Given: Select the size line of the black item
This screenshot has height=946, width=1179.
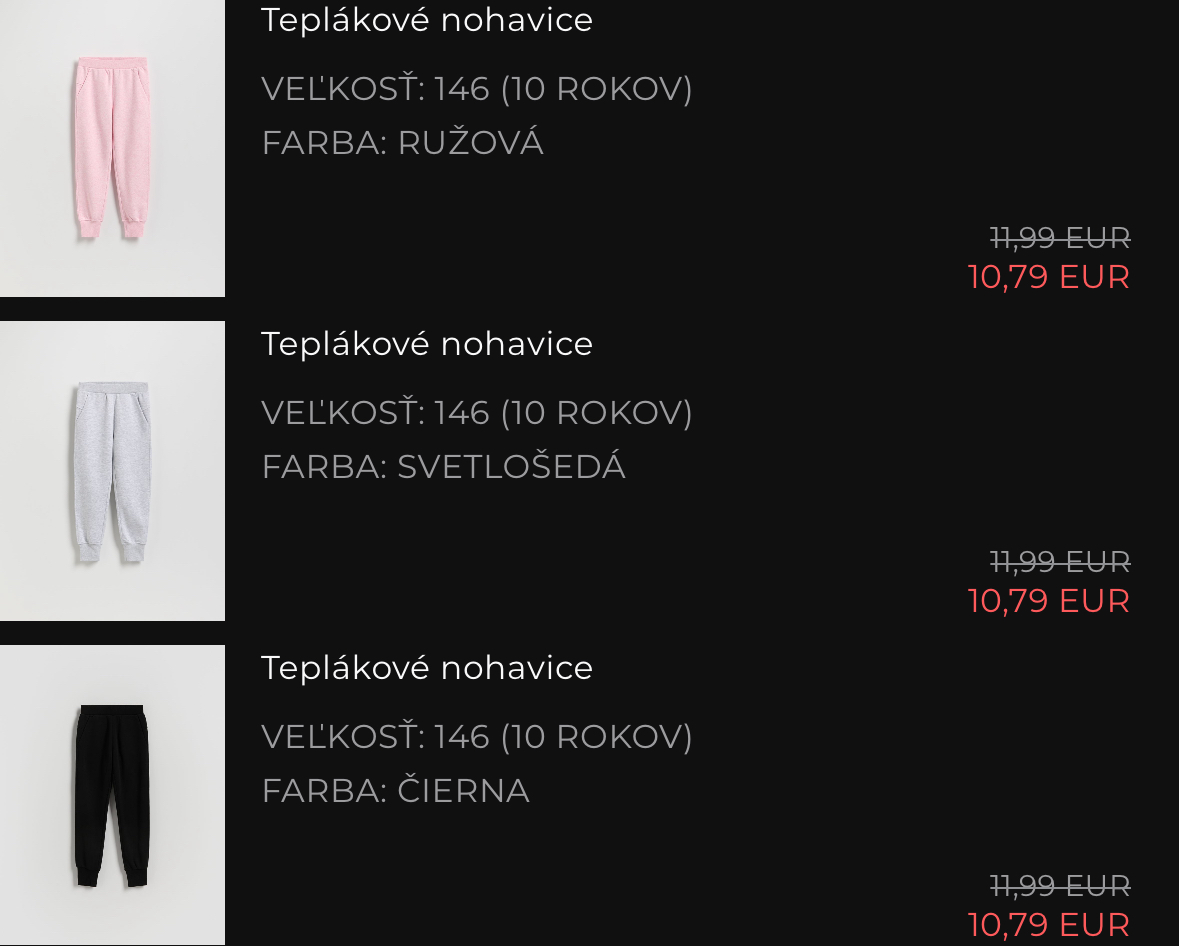Looking at the screenshot, I should coord(477,737).
